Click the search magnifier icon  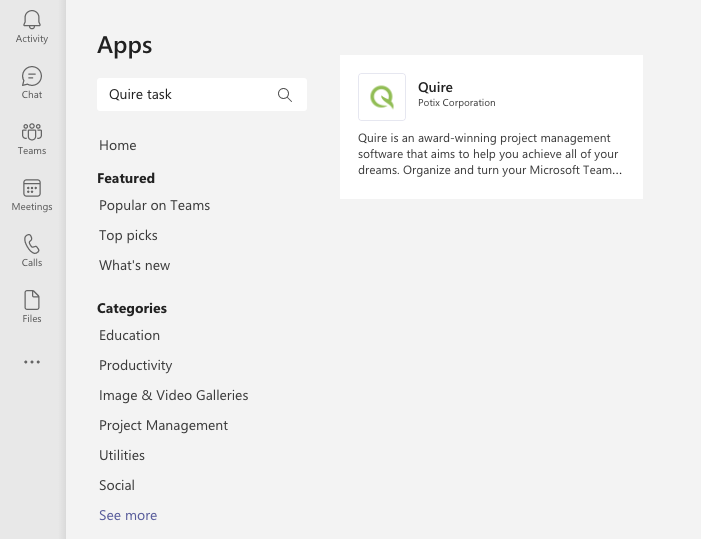[x=285, y=95]
